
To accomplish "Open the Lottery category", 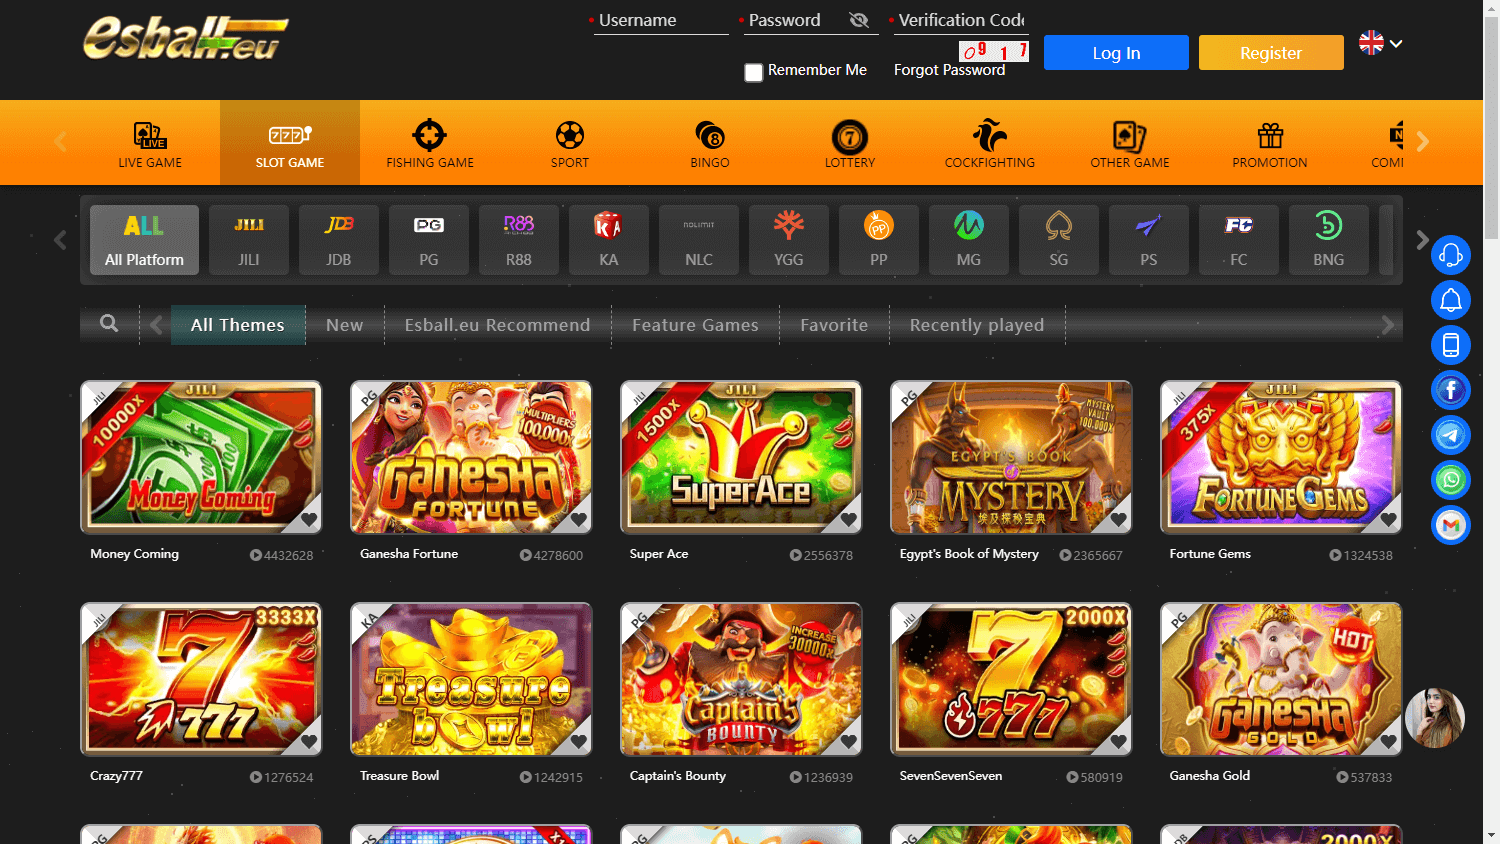I will [850, 143].
